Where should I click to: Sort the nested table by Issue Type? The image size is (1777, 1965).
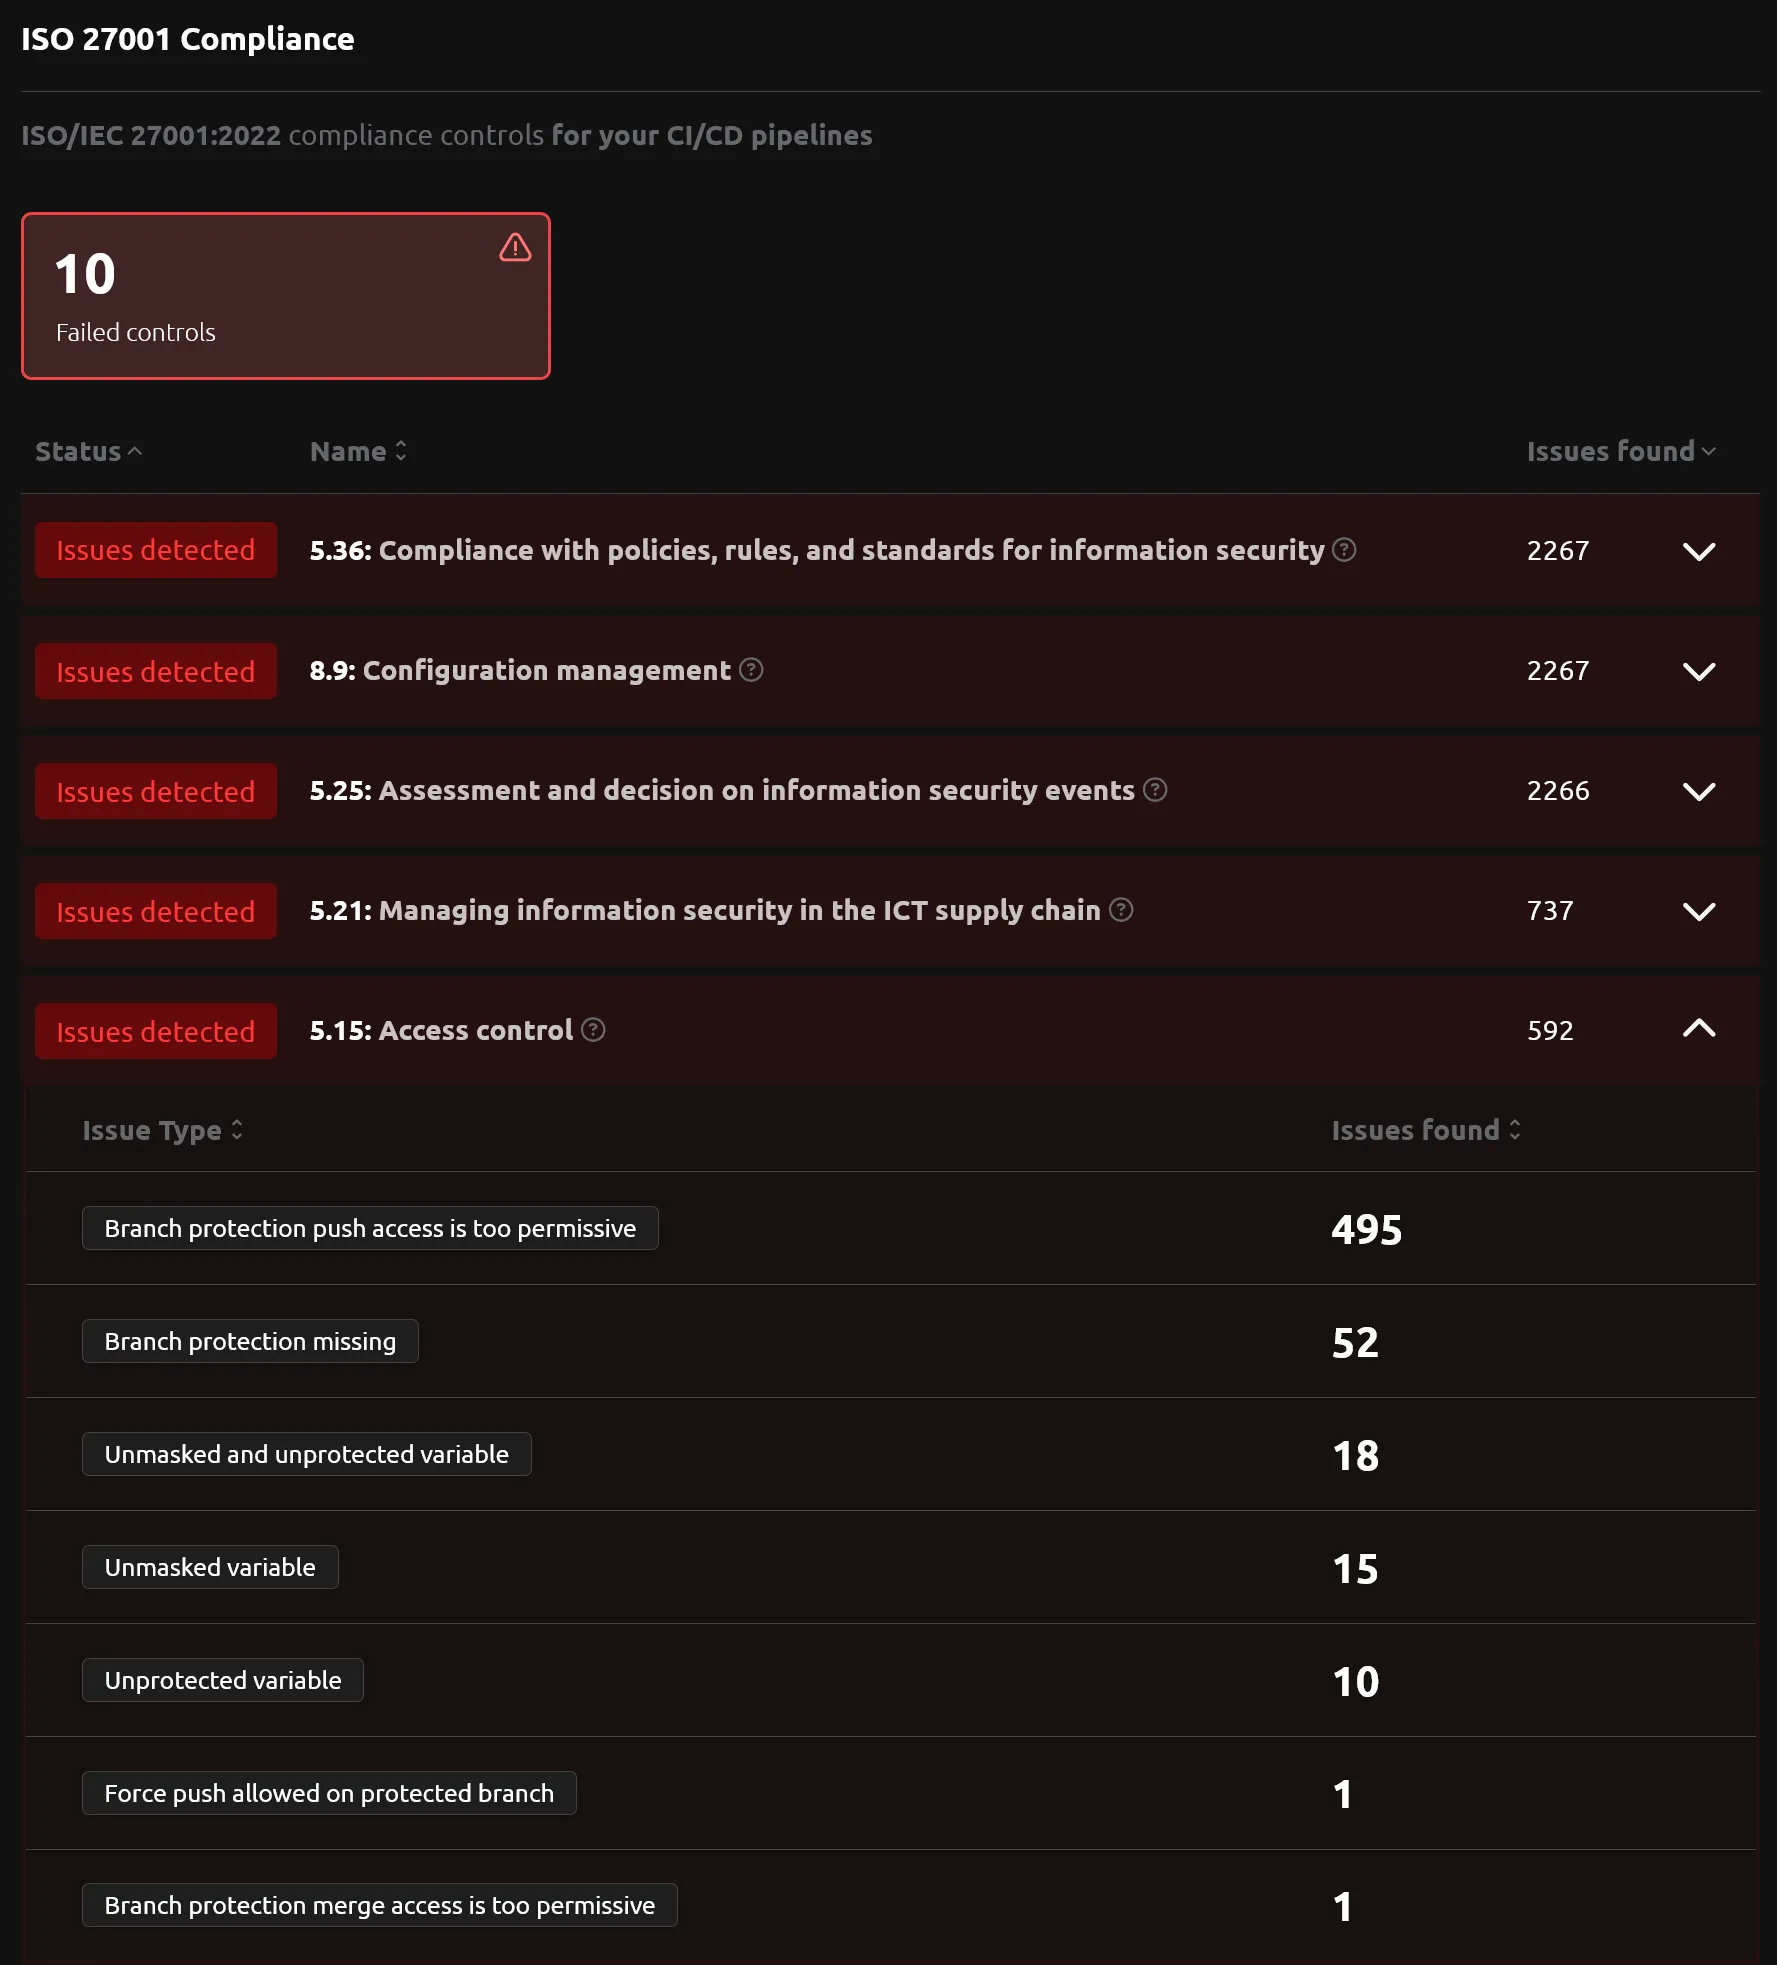pos(163,1130)
